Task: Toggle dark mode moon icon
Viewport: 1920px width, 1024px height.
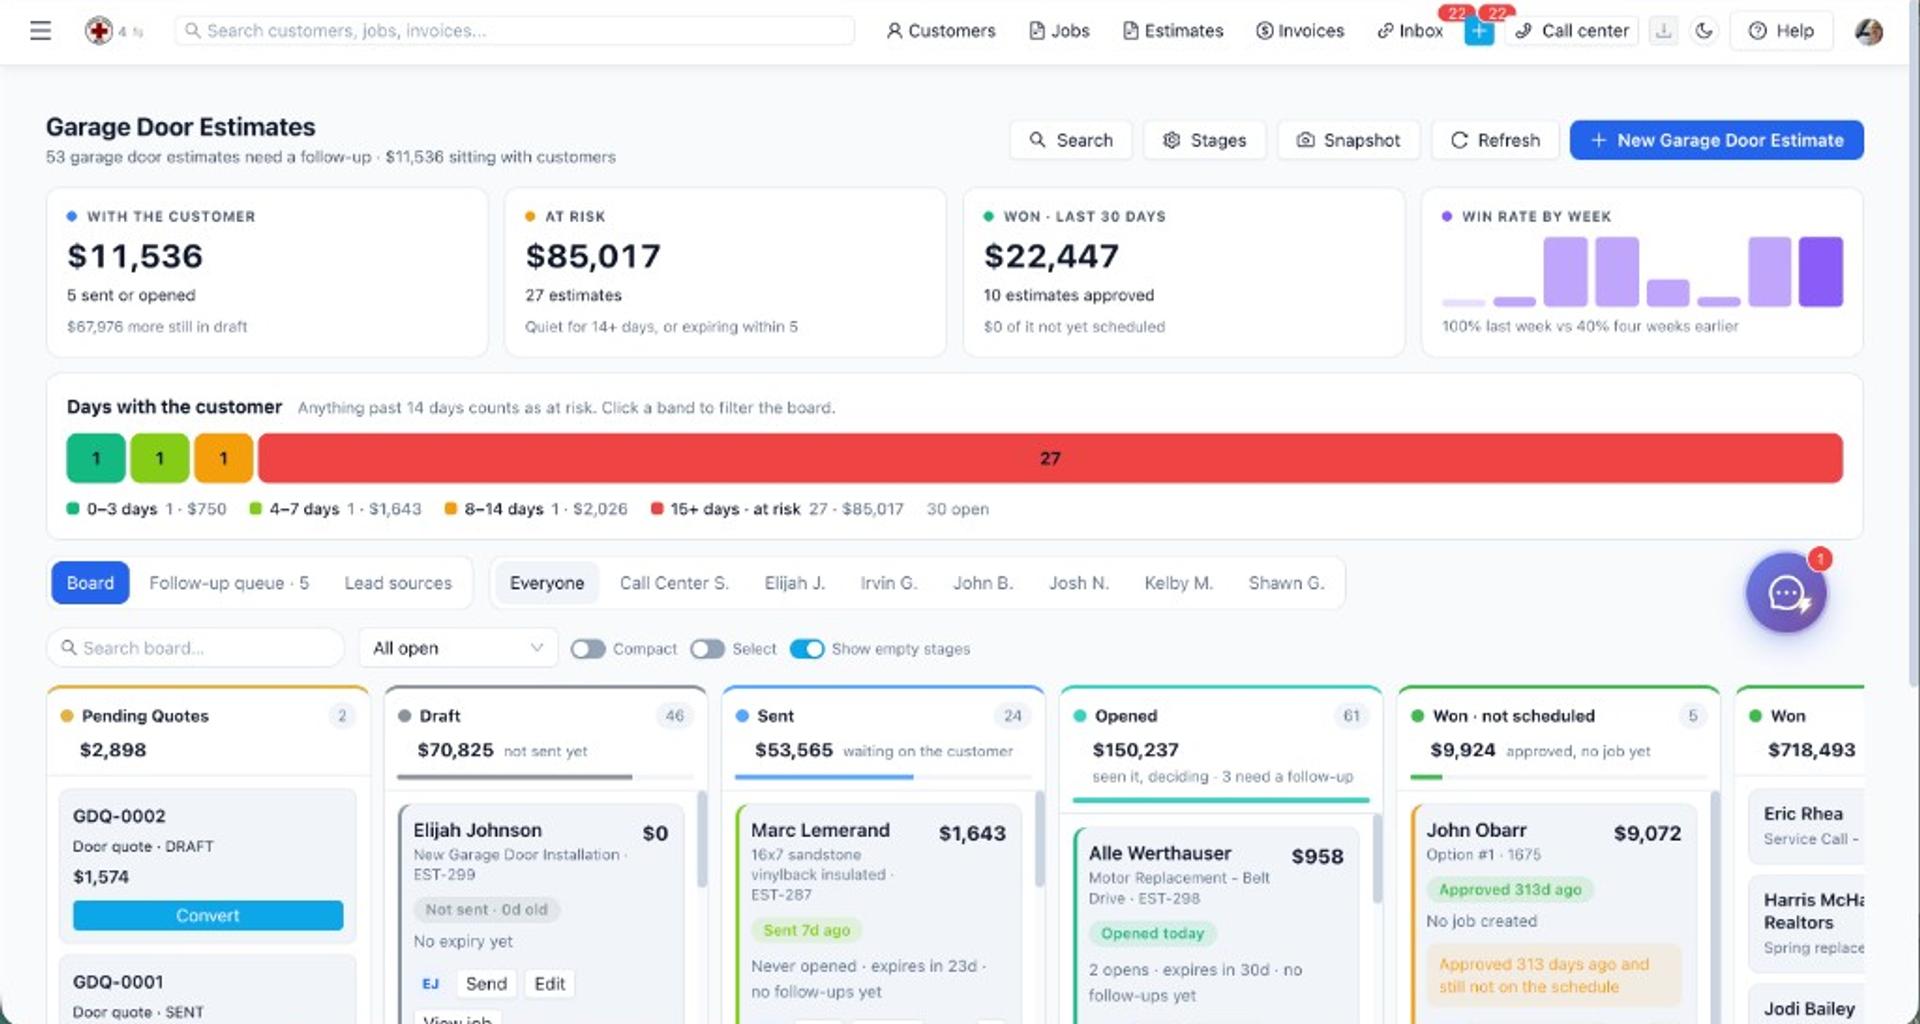Action: click(1704, 31)
